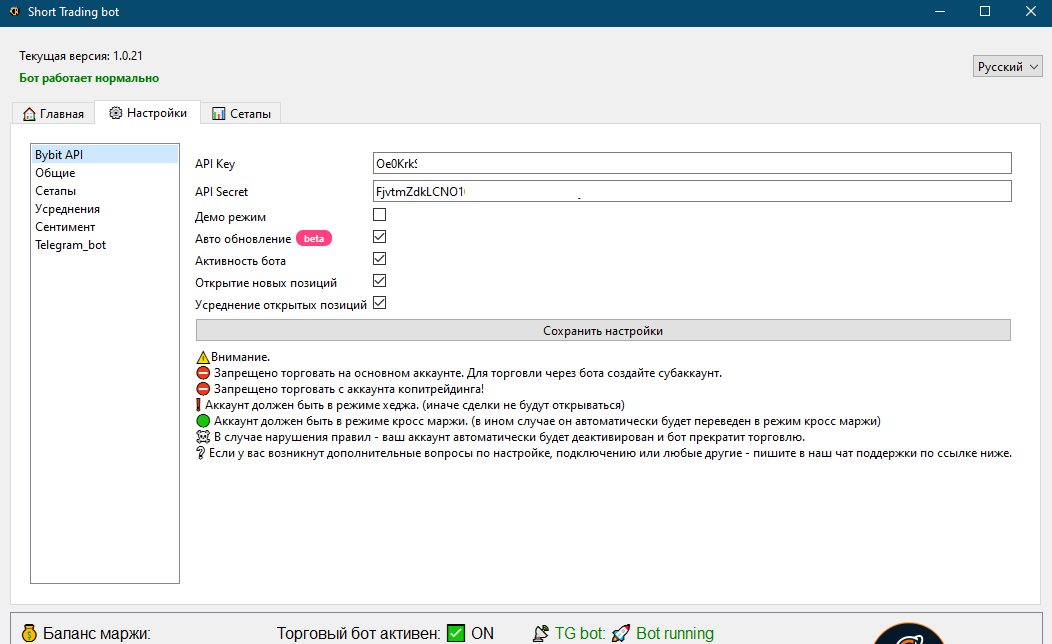The image size is (1052, 644).
Task: Open the Настройки tab
Action: [x=148, y=113]
